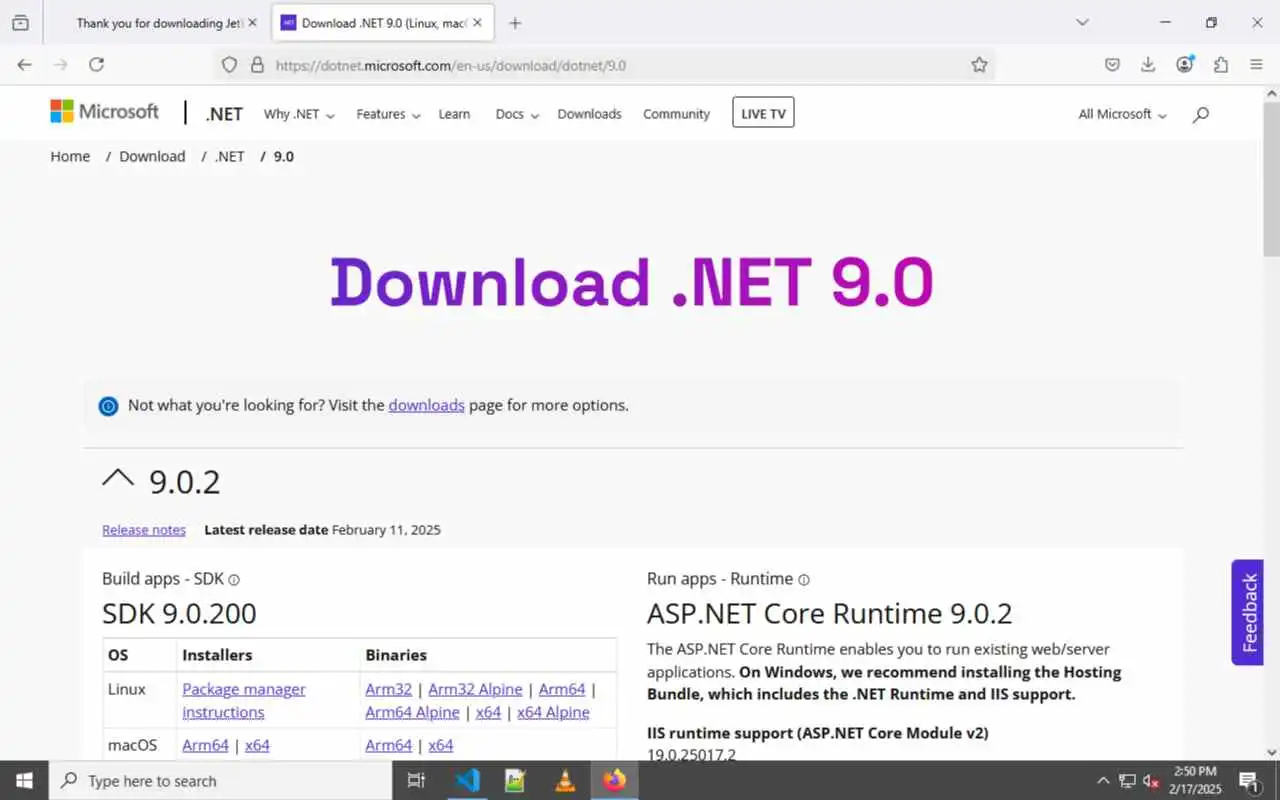Screen dimensions: 1280x800
Task: Open the Firefox hamburger menu
Action: (x=1256, y=64)
